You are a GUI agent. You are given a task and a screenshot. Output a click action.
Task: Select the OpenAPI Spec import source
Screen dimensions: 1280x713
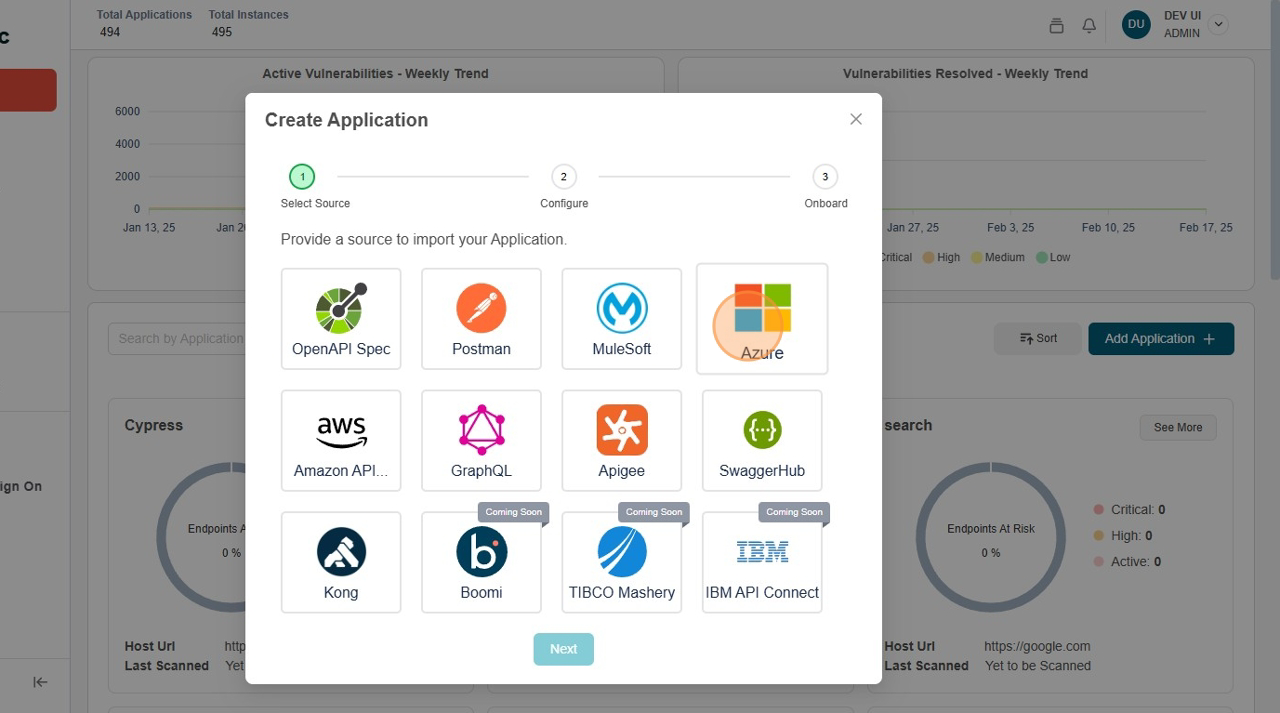tap(341, 318)
